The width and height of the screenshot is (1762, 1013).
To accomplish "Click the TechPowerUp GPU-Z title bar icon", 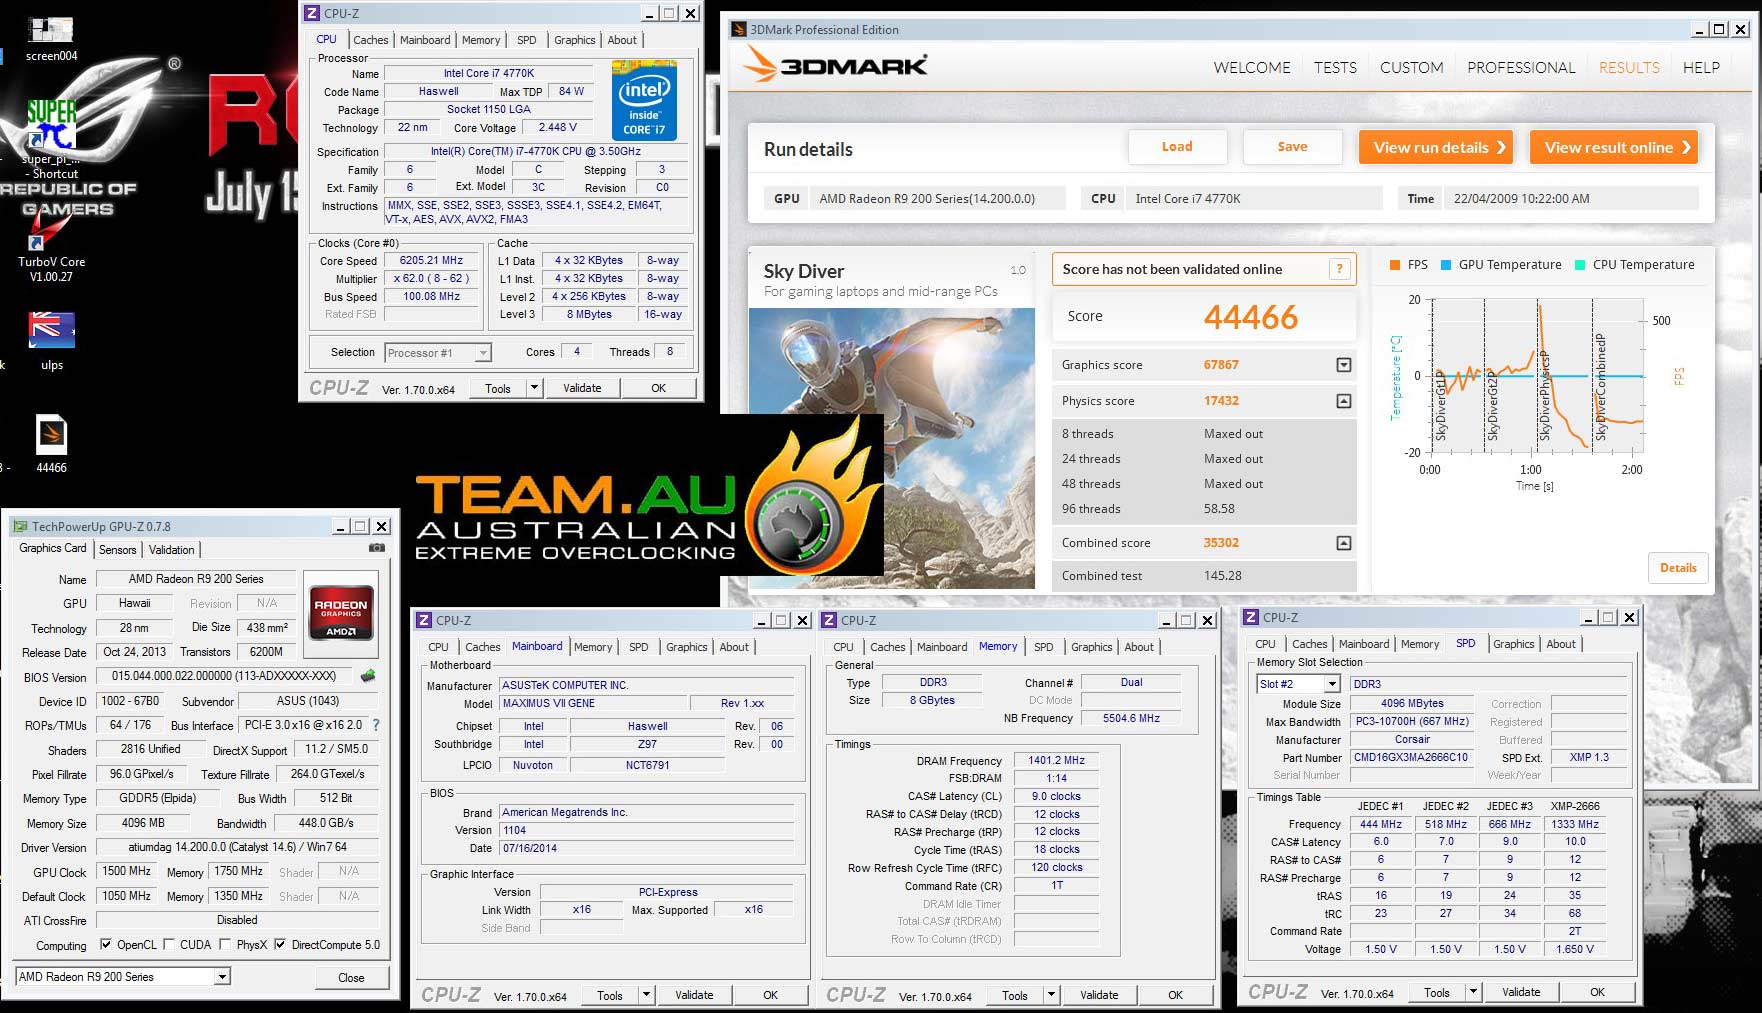I will [x=20, y=526].
